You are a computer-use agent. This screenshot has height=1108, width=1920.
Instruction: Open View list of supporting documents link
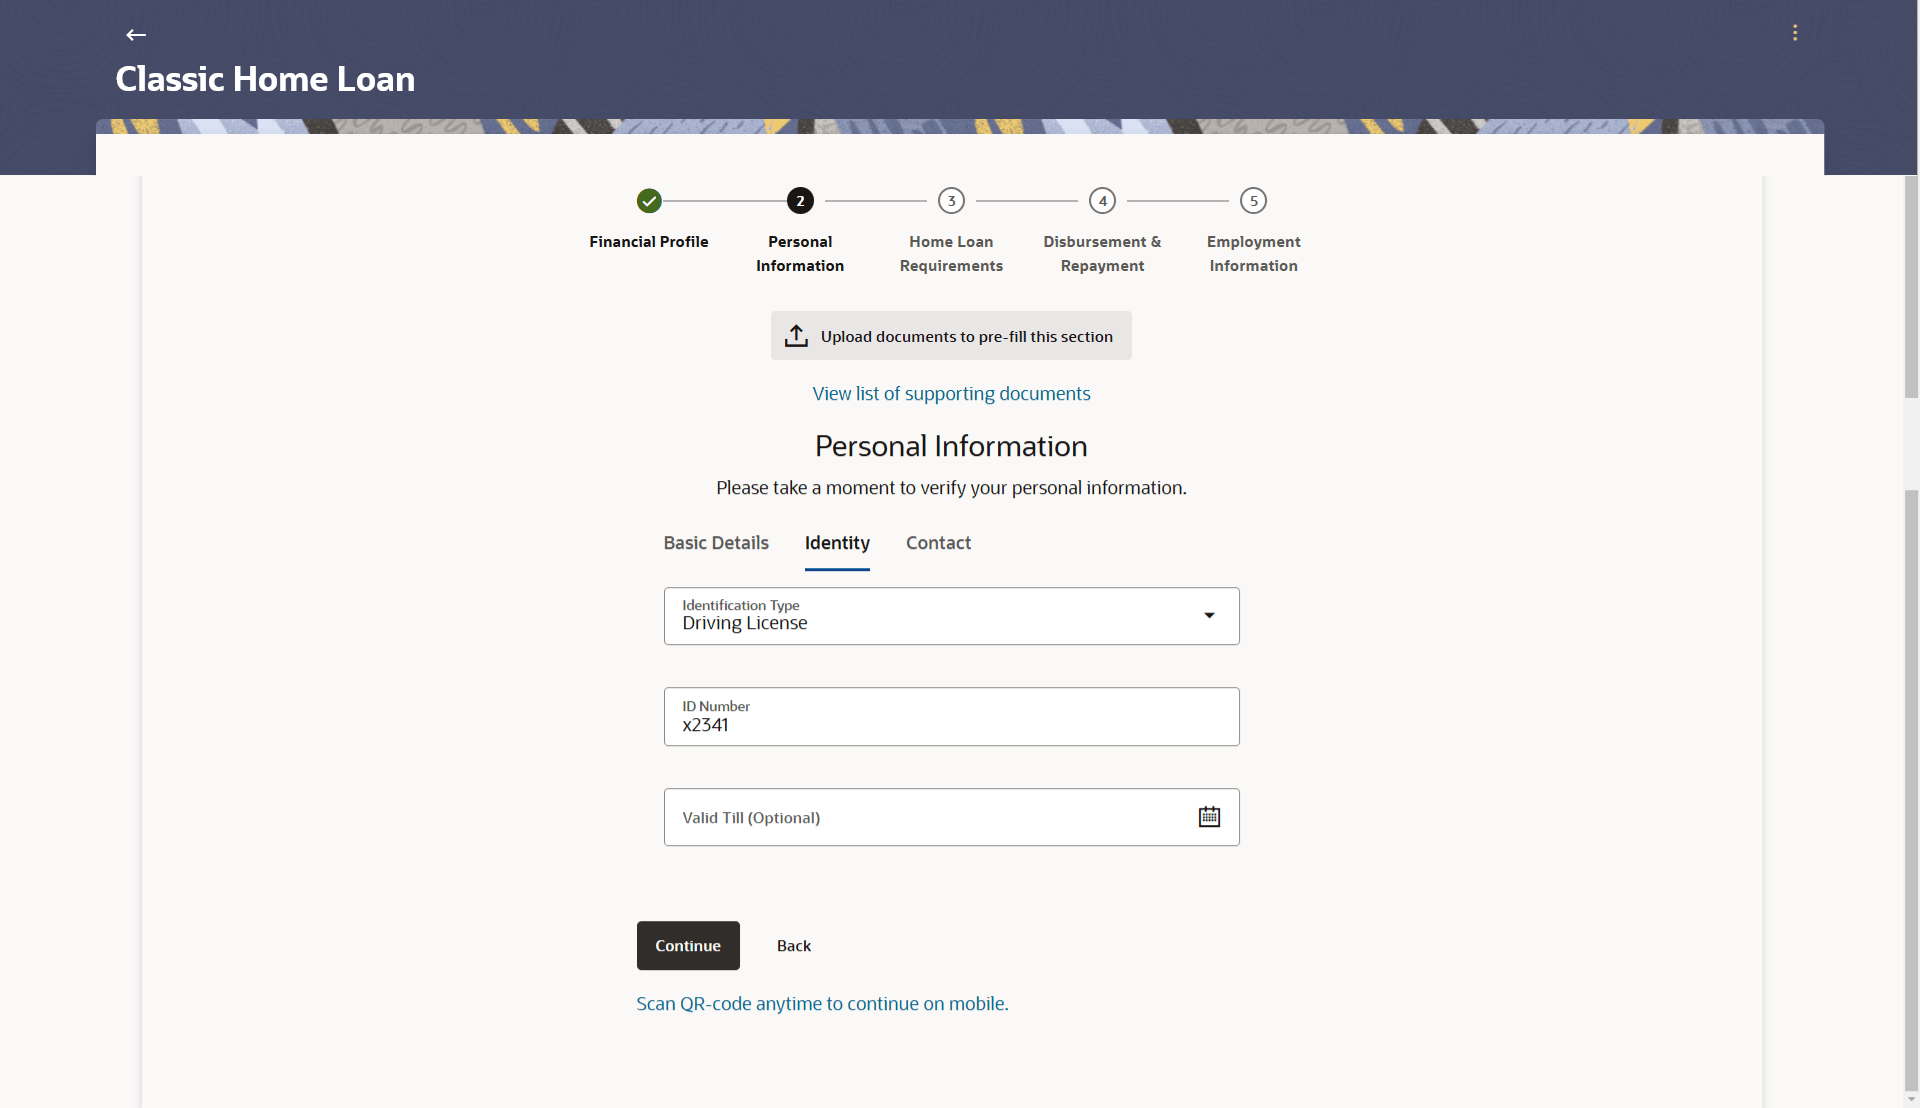(x=951, y=394)
